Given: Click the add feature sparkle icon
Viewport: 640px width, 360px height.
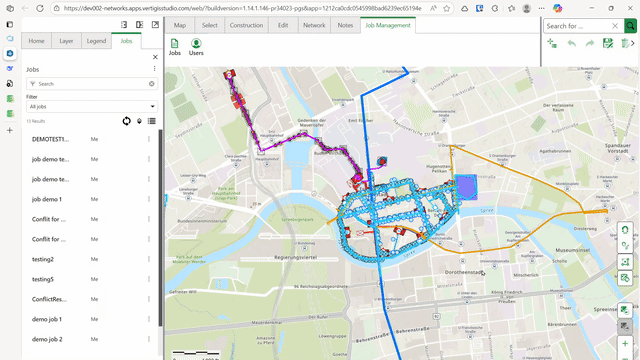Looking at the screenshot, I should pyautogui.click(x=552, y=43).
